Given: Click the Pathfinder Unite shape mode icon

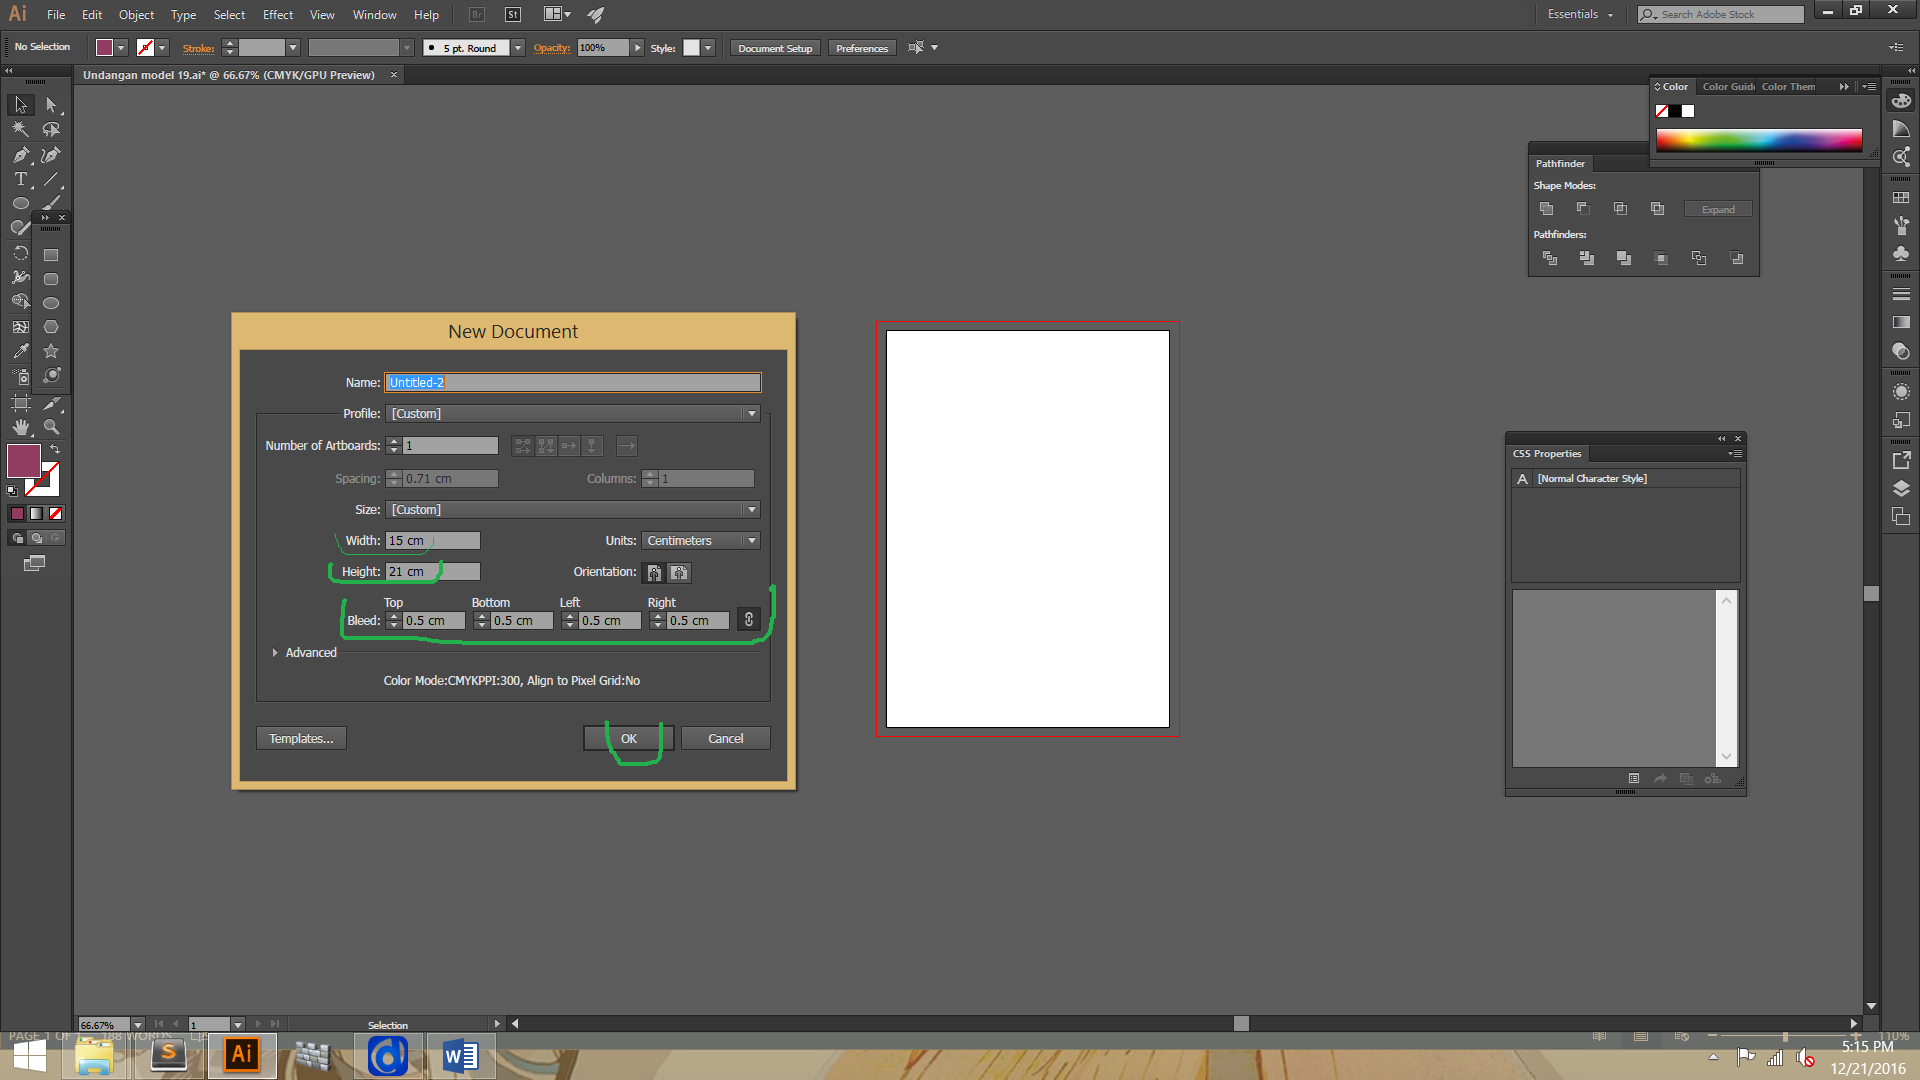Looking at the screenshot, I should tap(1546, 209).
